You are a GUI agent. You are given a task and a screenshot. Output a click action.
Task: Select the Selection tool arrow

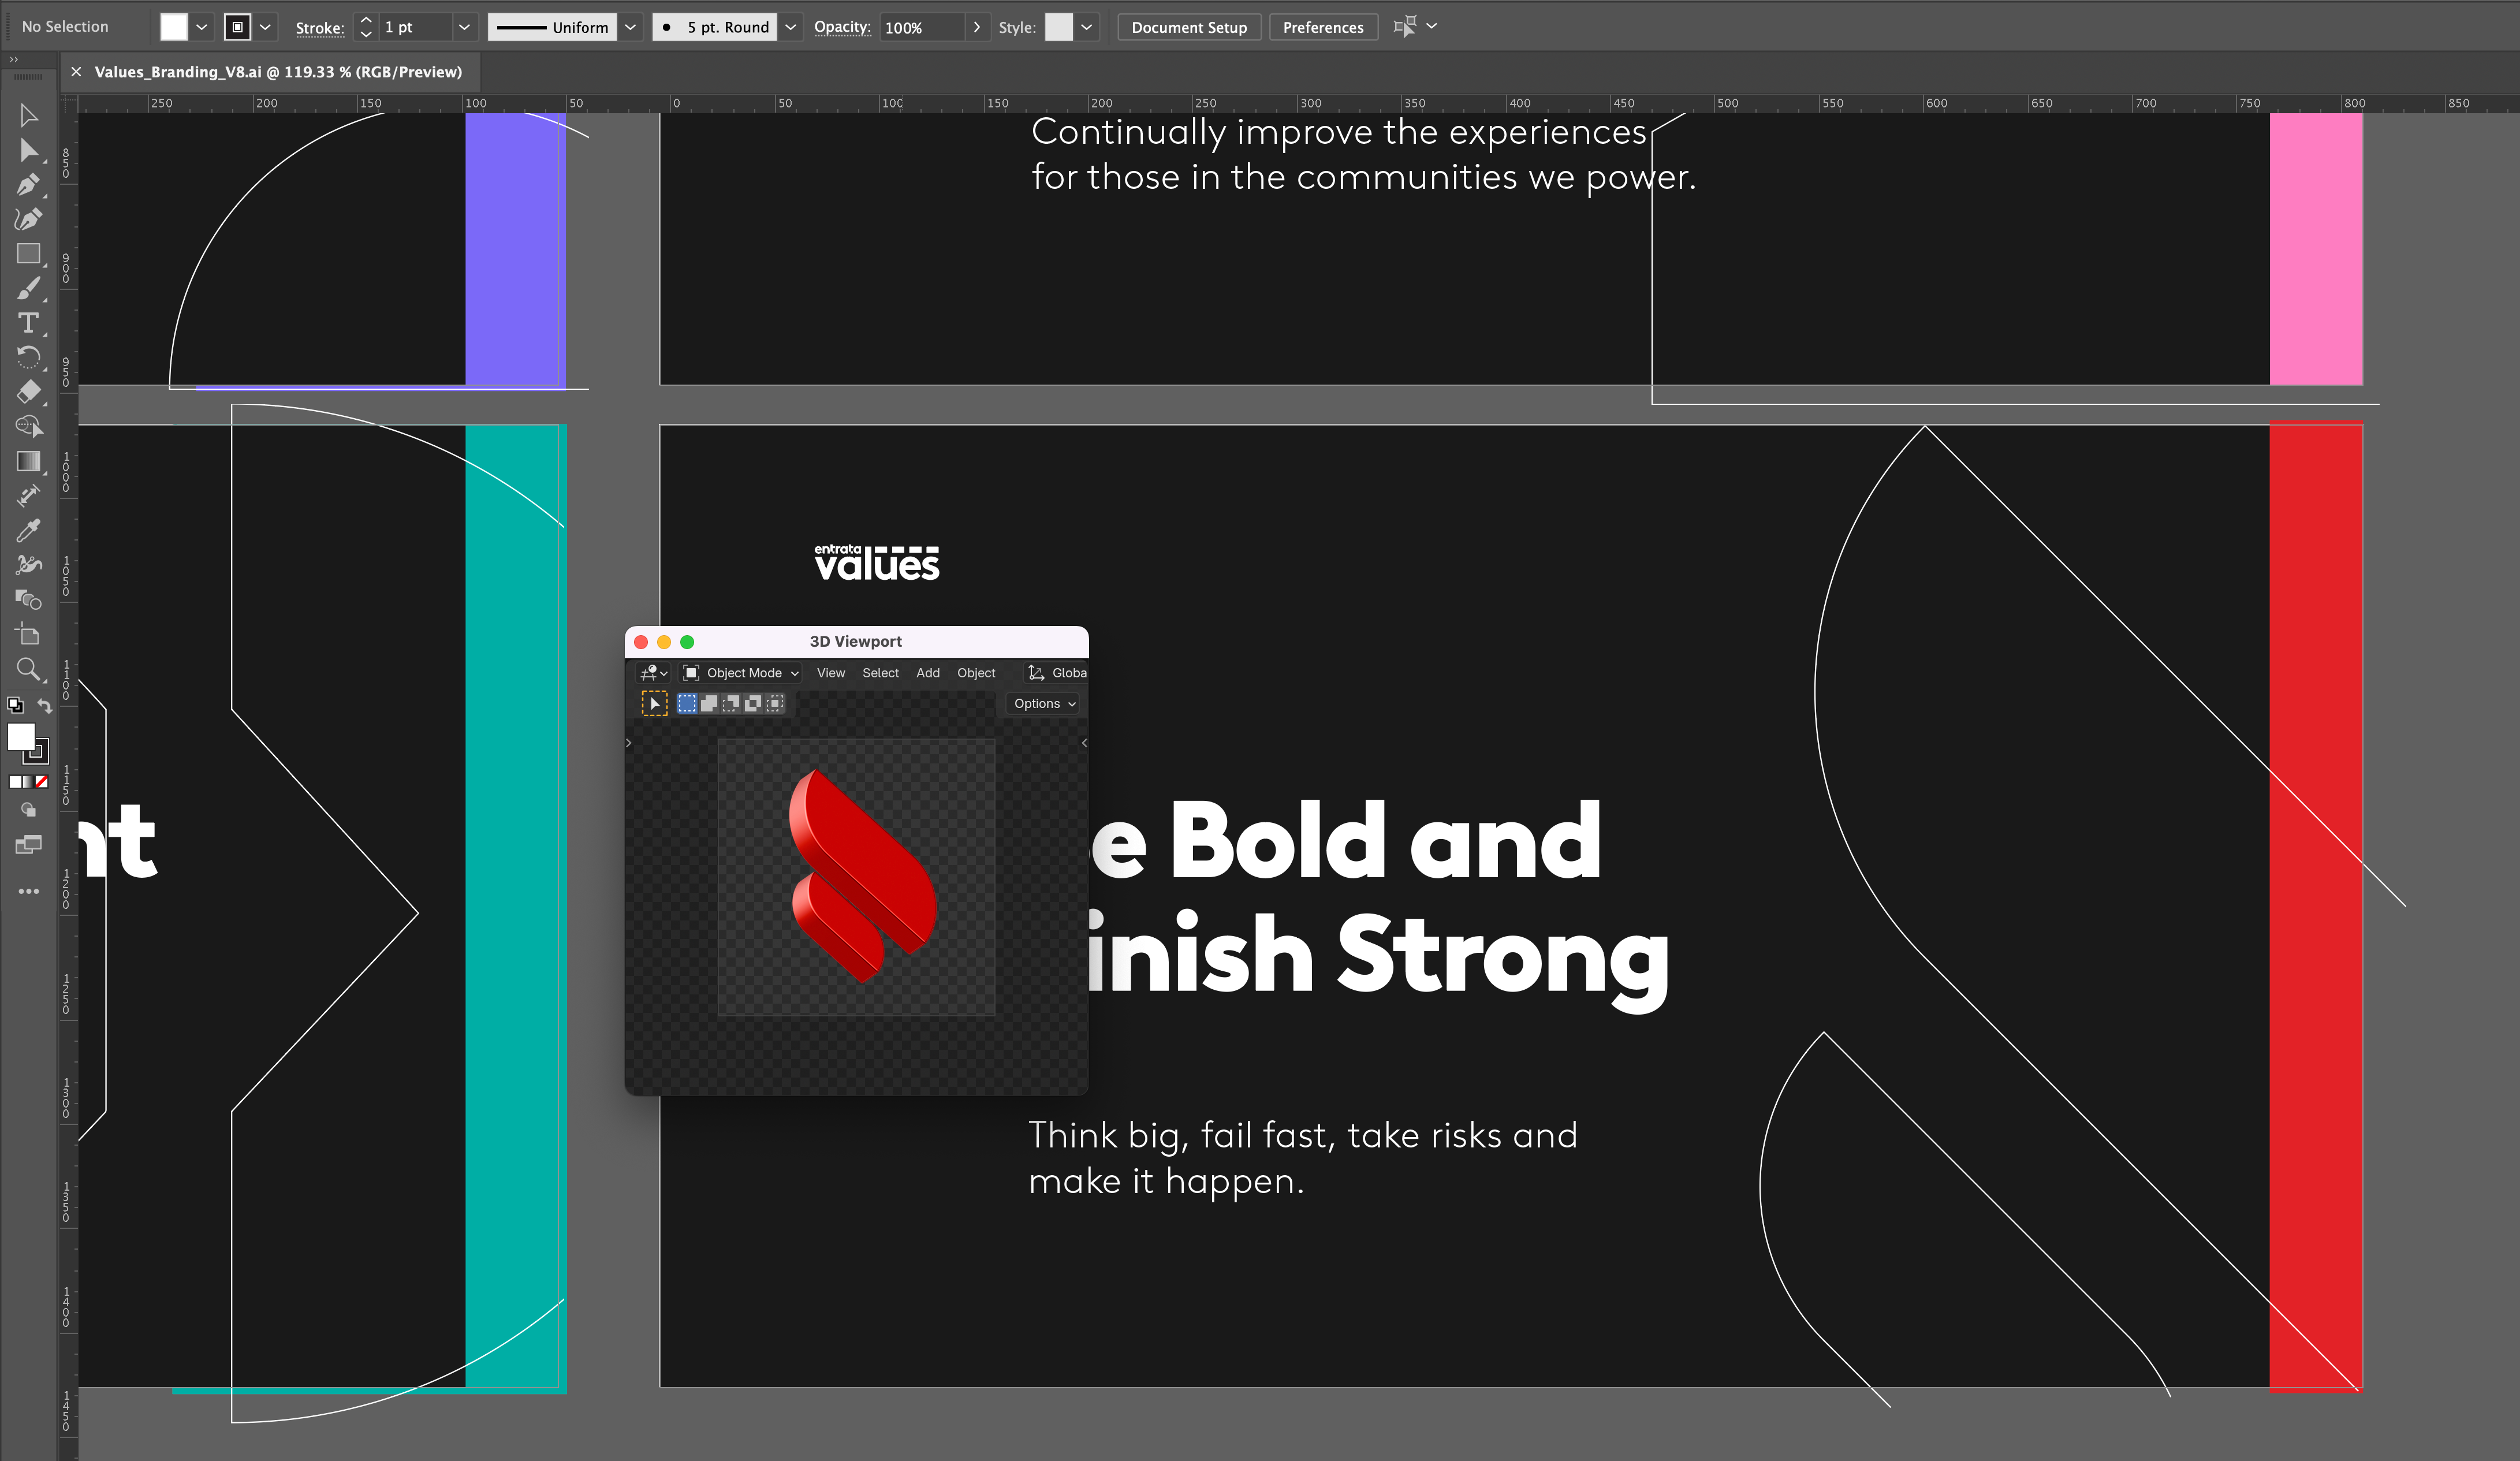[28, 116]
